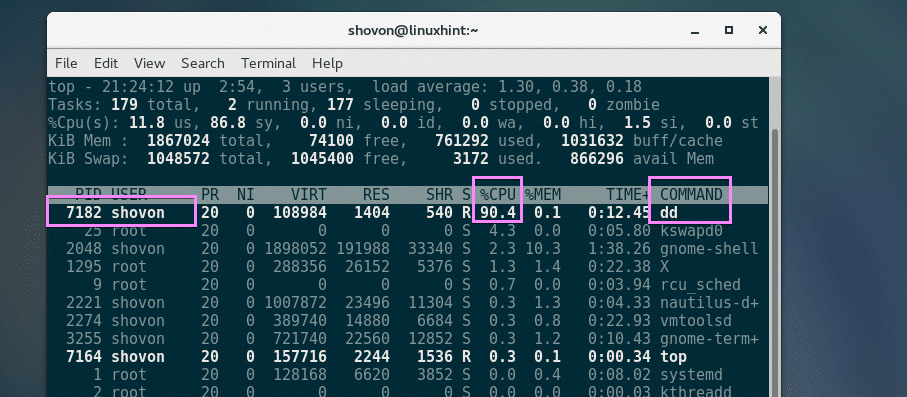
Task: Click the rcu_sched process name
Action: pyautogui.click(x=700, y=285)
